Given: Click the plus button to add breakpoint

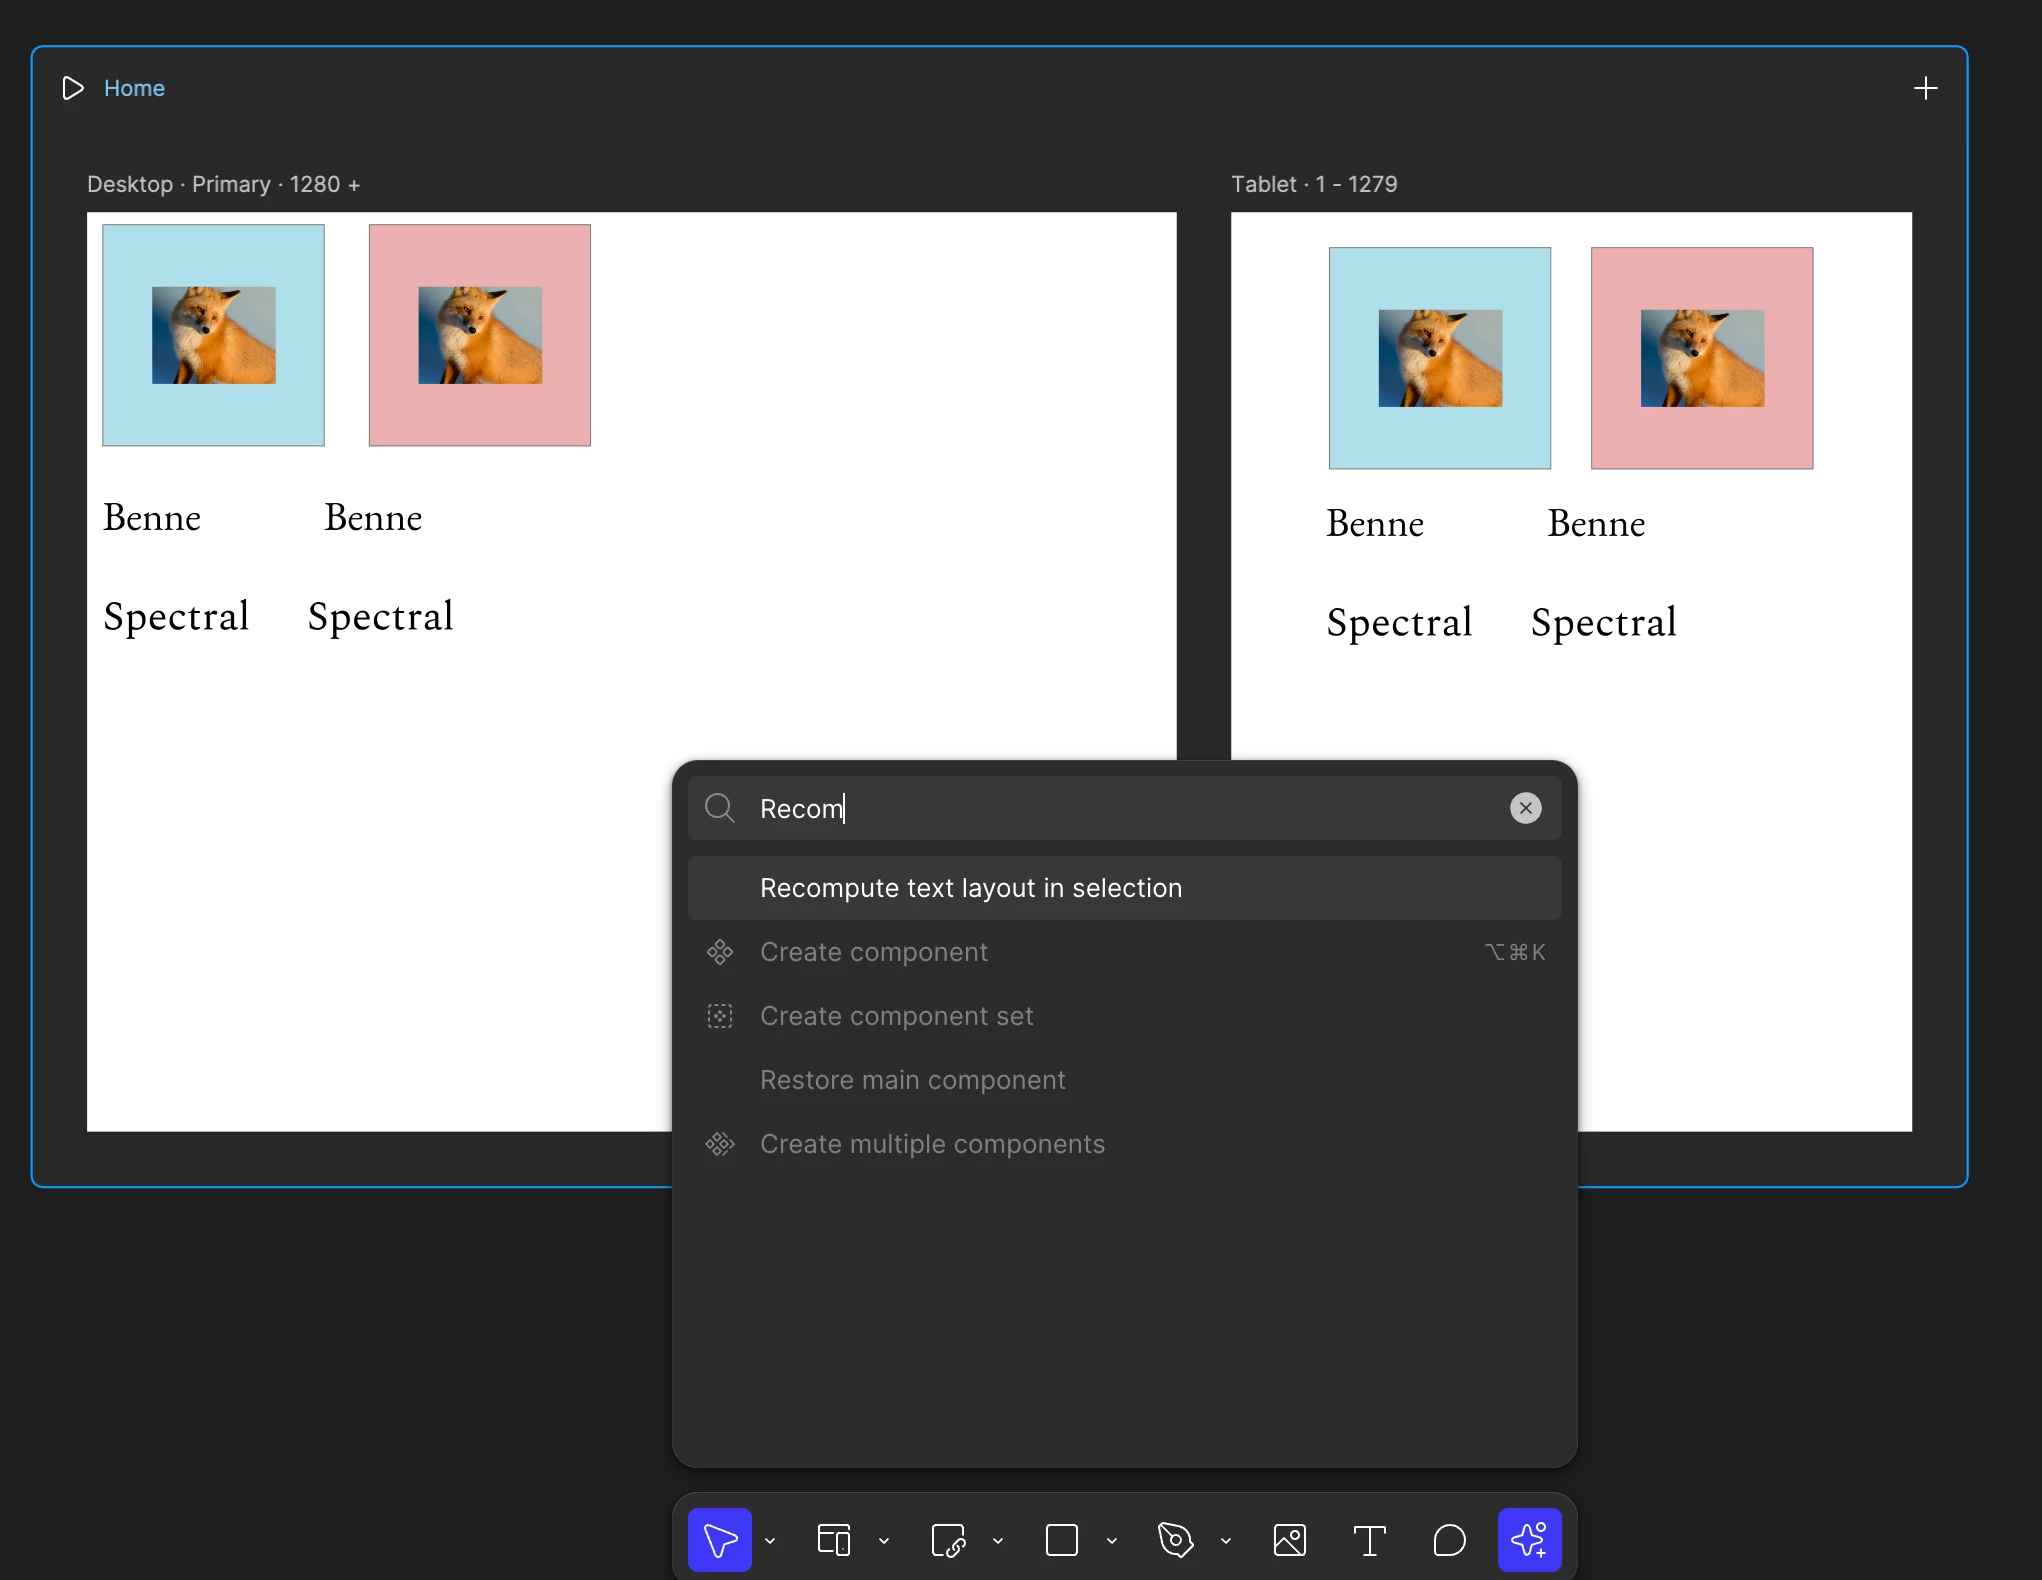Looking at the screenshot, I should (x=1925, y=88).
